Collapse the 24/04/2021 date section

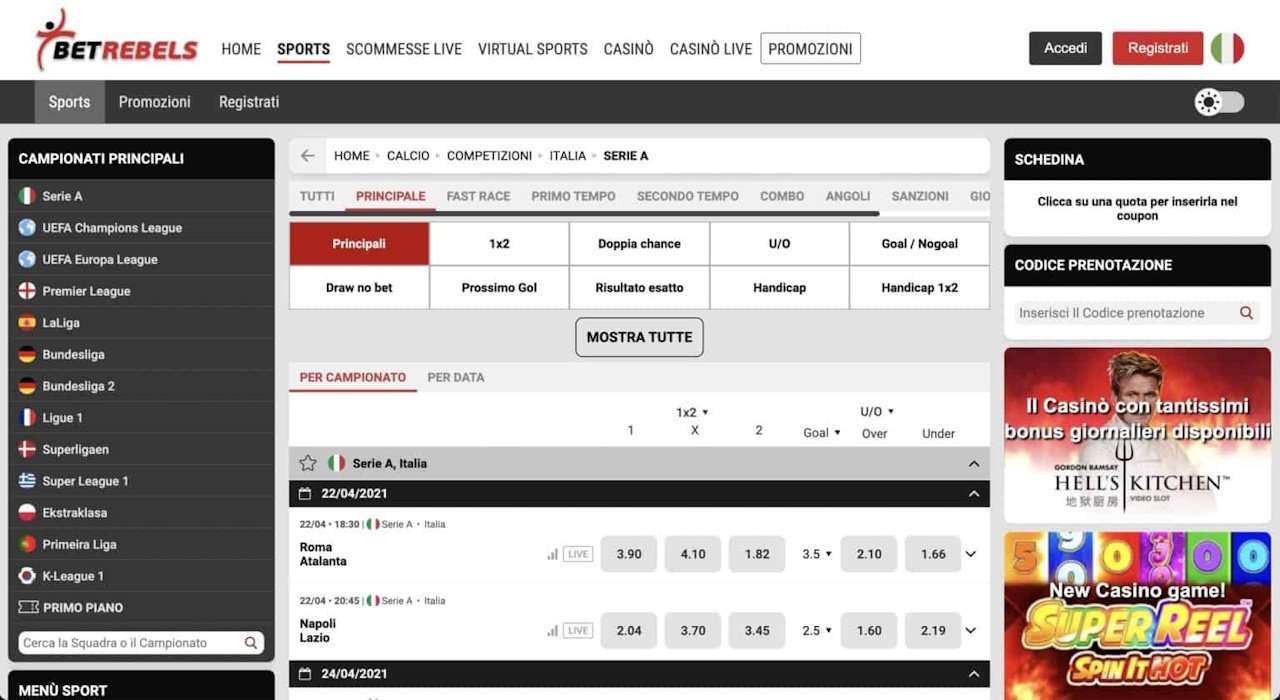(x=974, y=674)
